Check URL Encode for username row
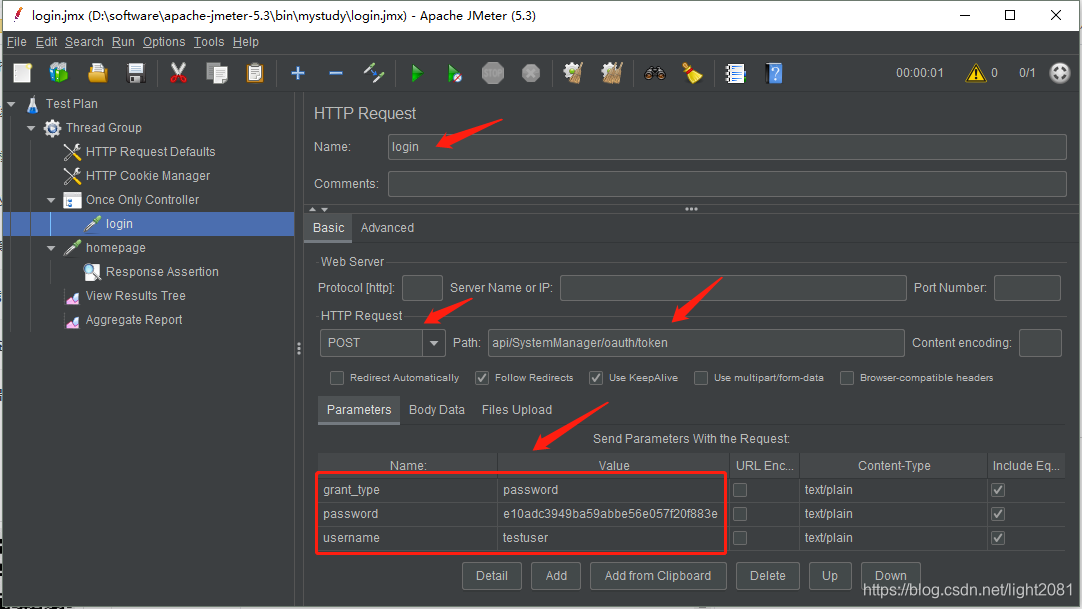1082x609 pixels. point(740,538)
